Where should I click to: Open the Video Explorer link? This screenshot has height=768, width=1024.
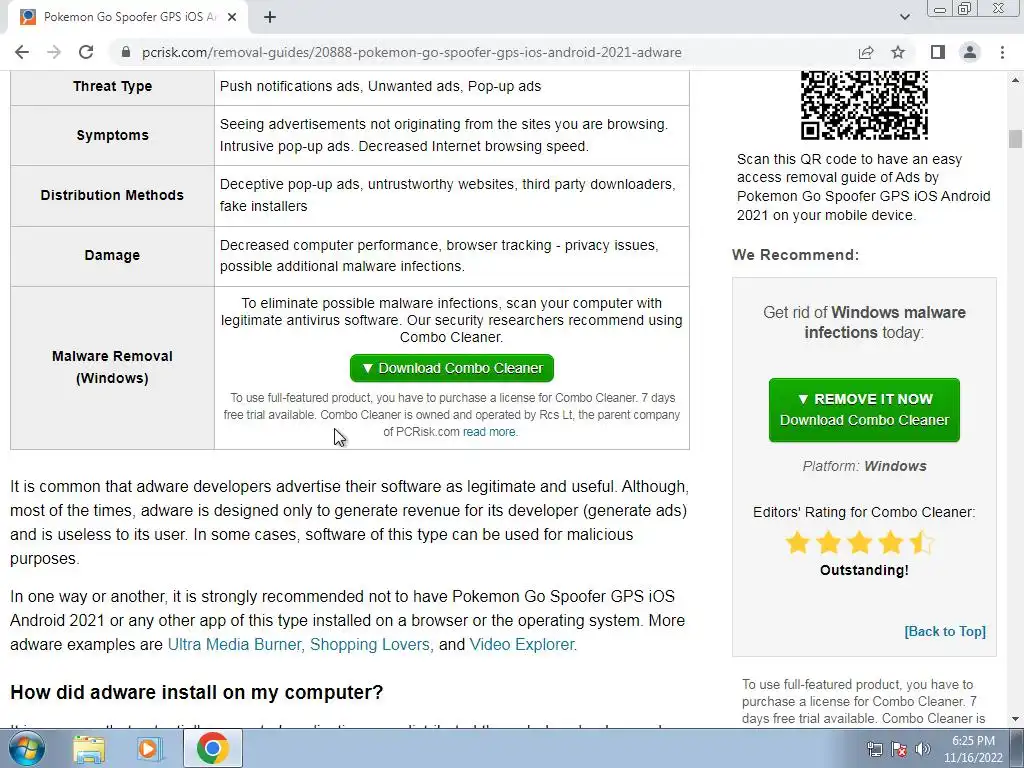[x=522, y=645]
